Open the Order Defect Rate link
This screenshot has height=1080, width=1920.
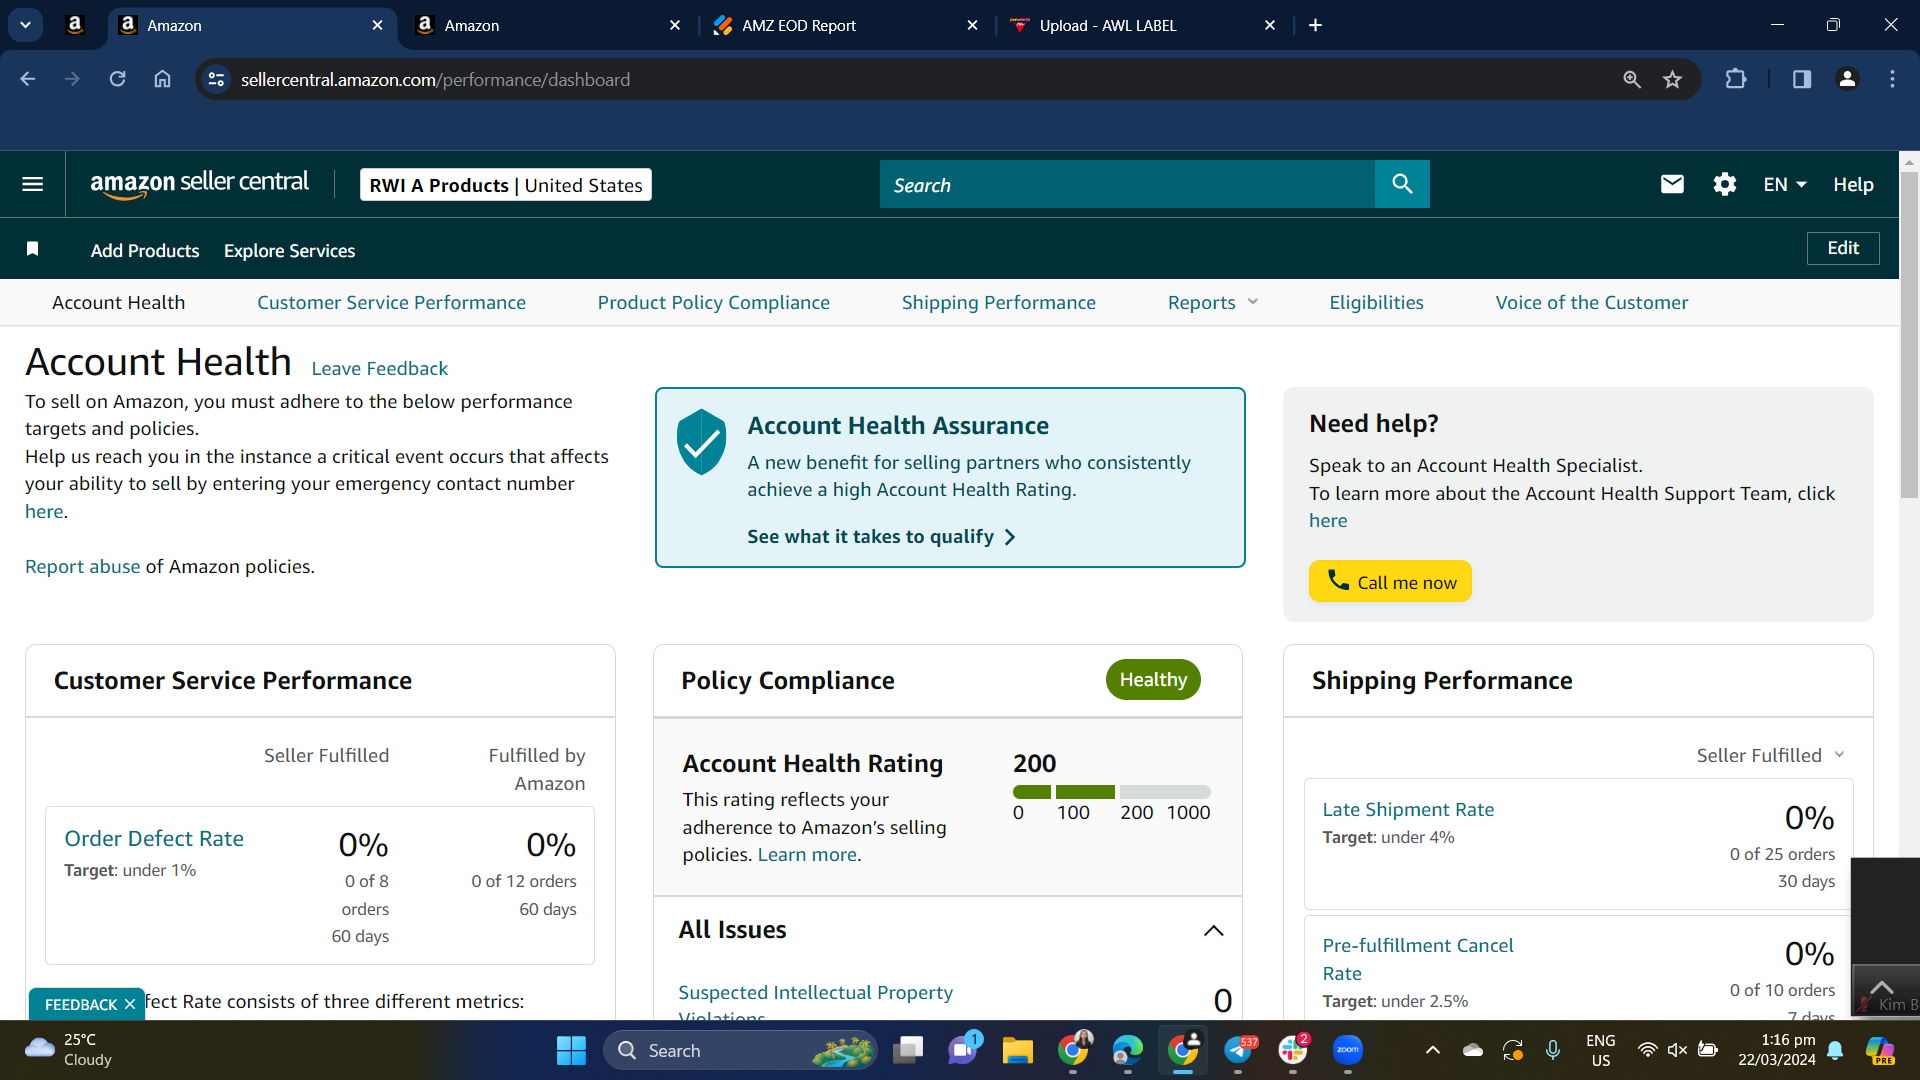(x=154, y=838)
